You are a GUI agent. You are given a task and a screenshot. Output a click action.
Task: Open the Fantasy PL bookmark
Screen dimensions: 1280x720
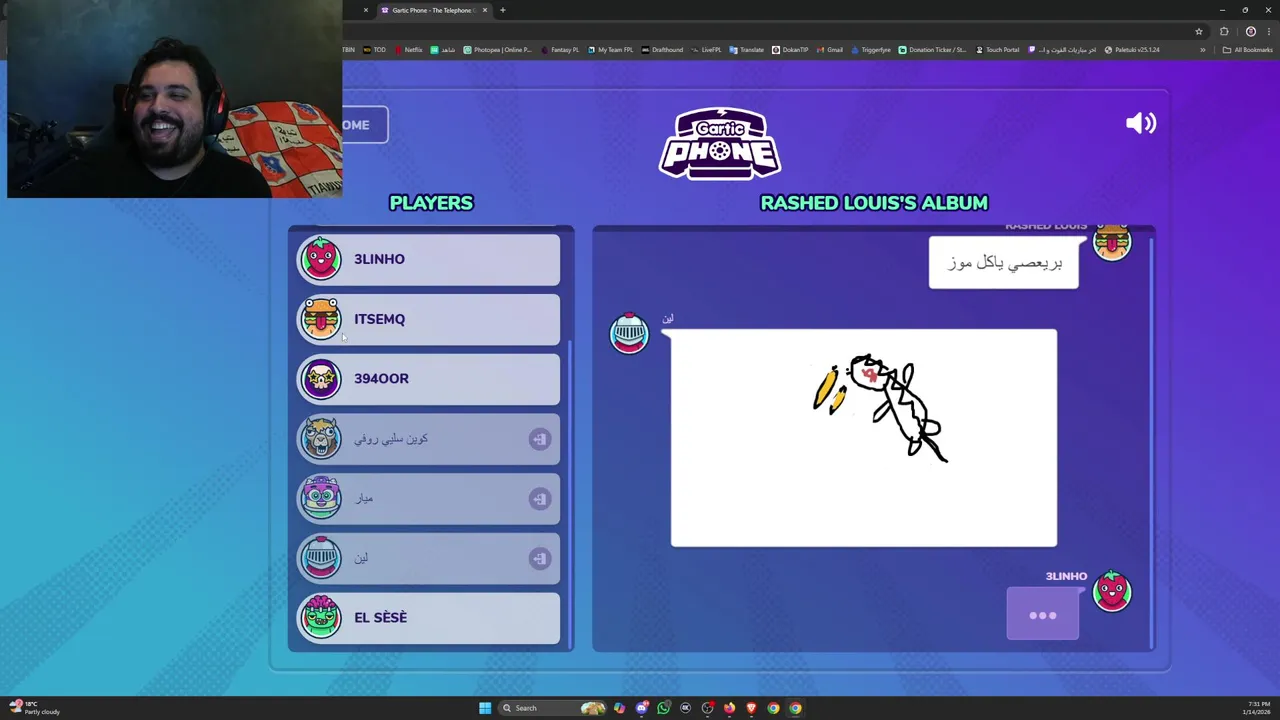559,50
